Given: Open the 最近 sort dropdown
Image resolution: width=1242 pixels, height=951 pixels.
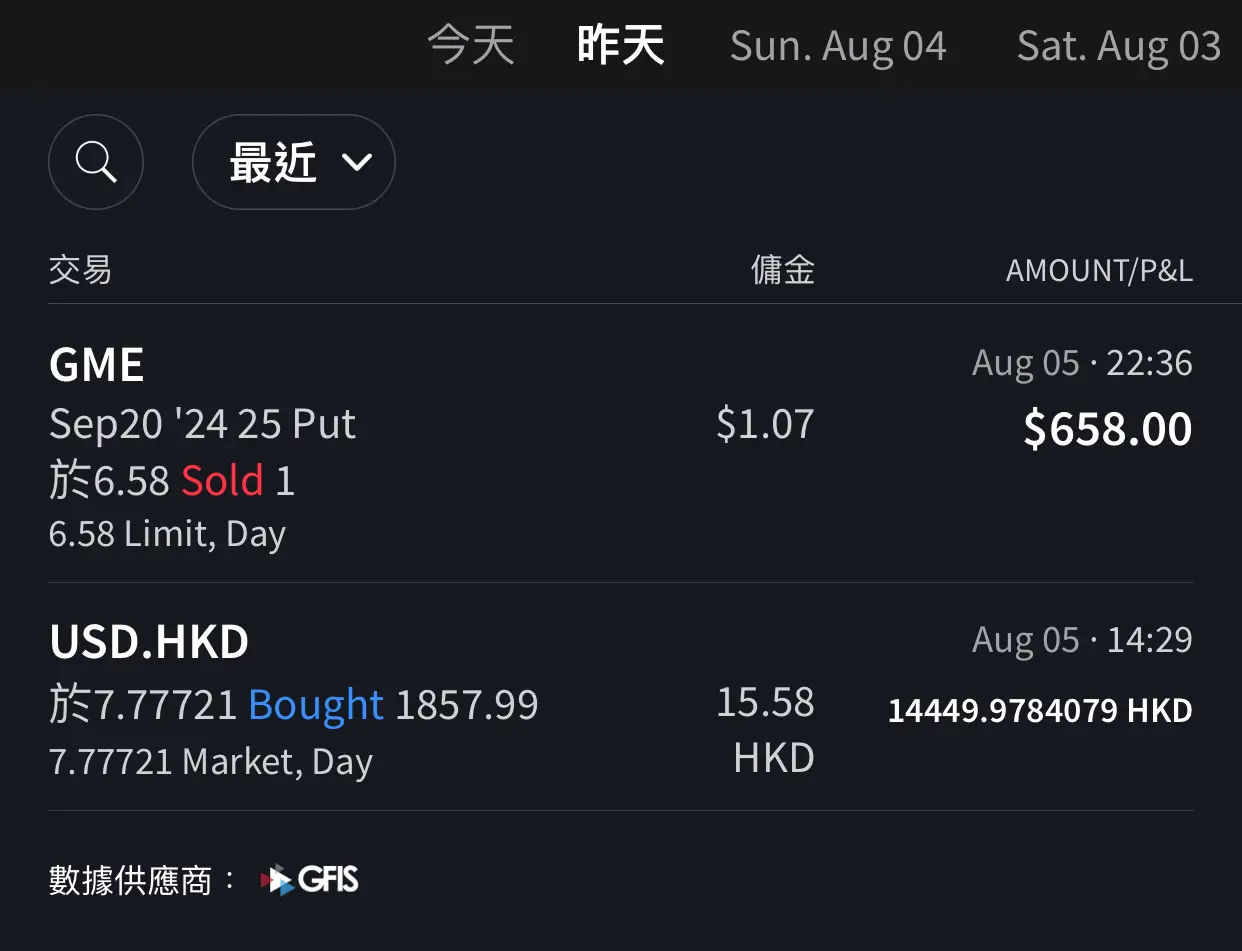Looking at the screenshot, I should (x=294, y=162).
